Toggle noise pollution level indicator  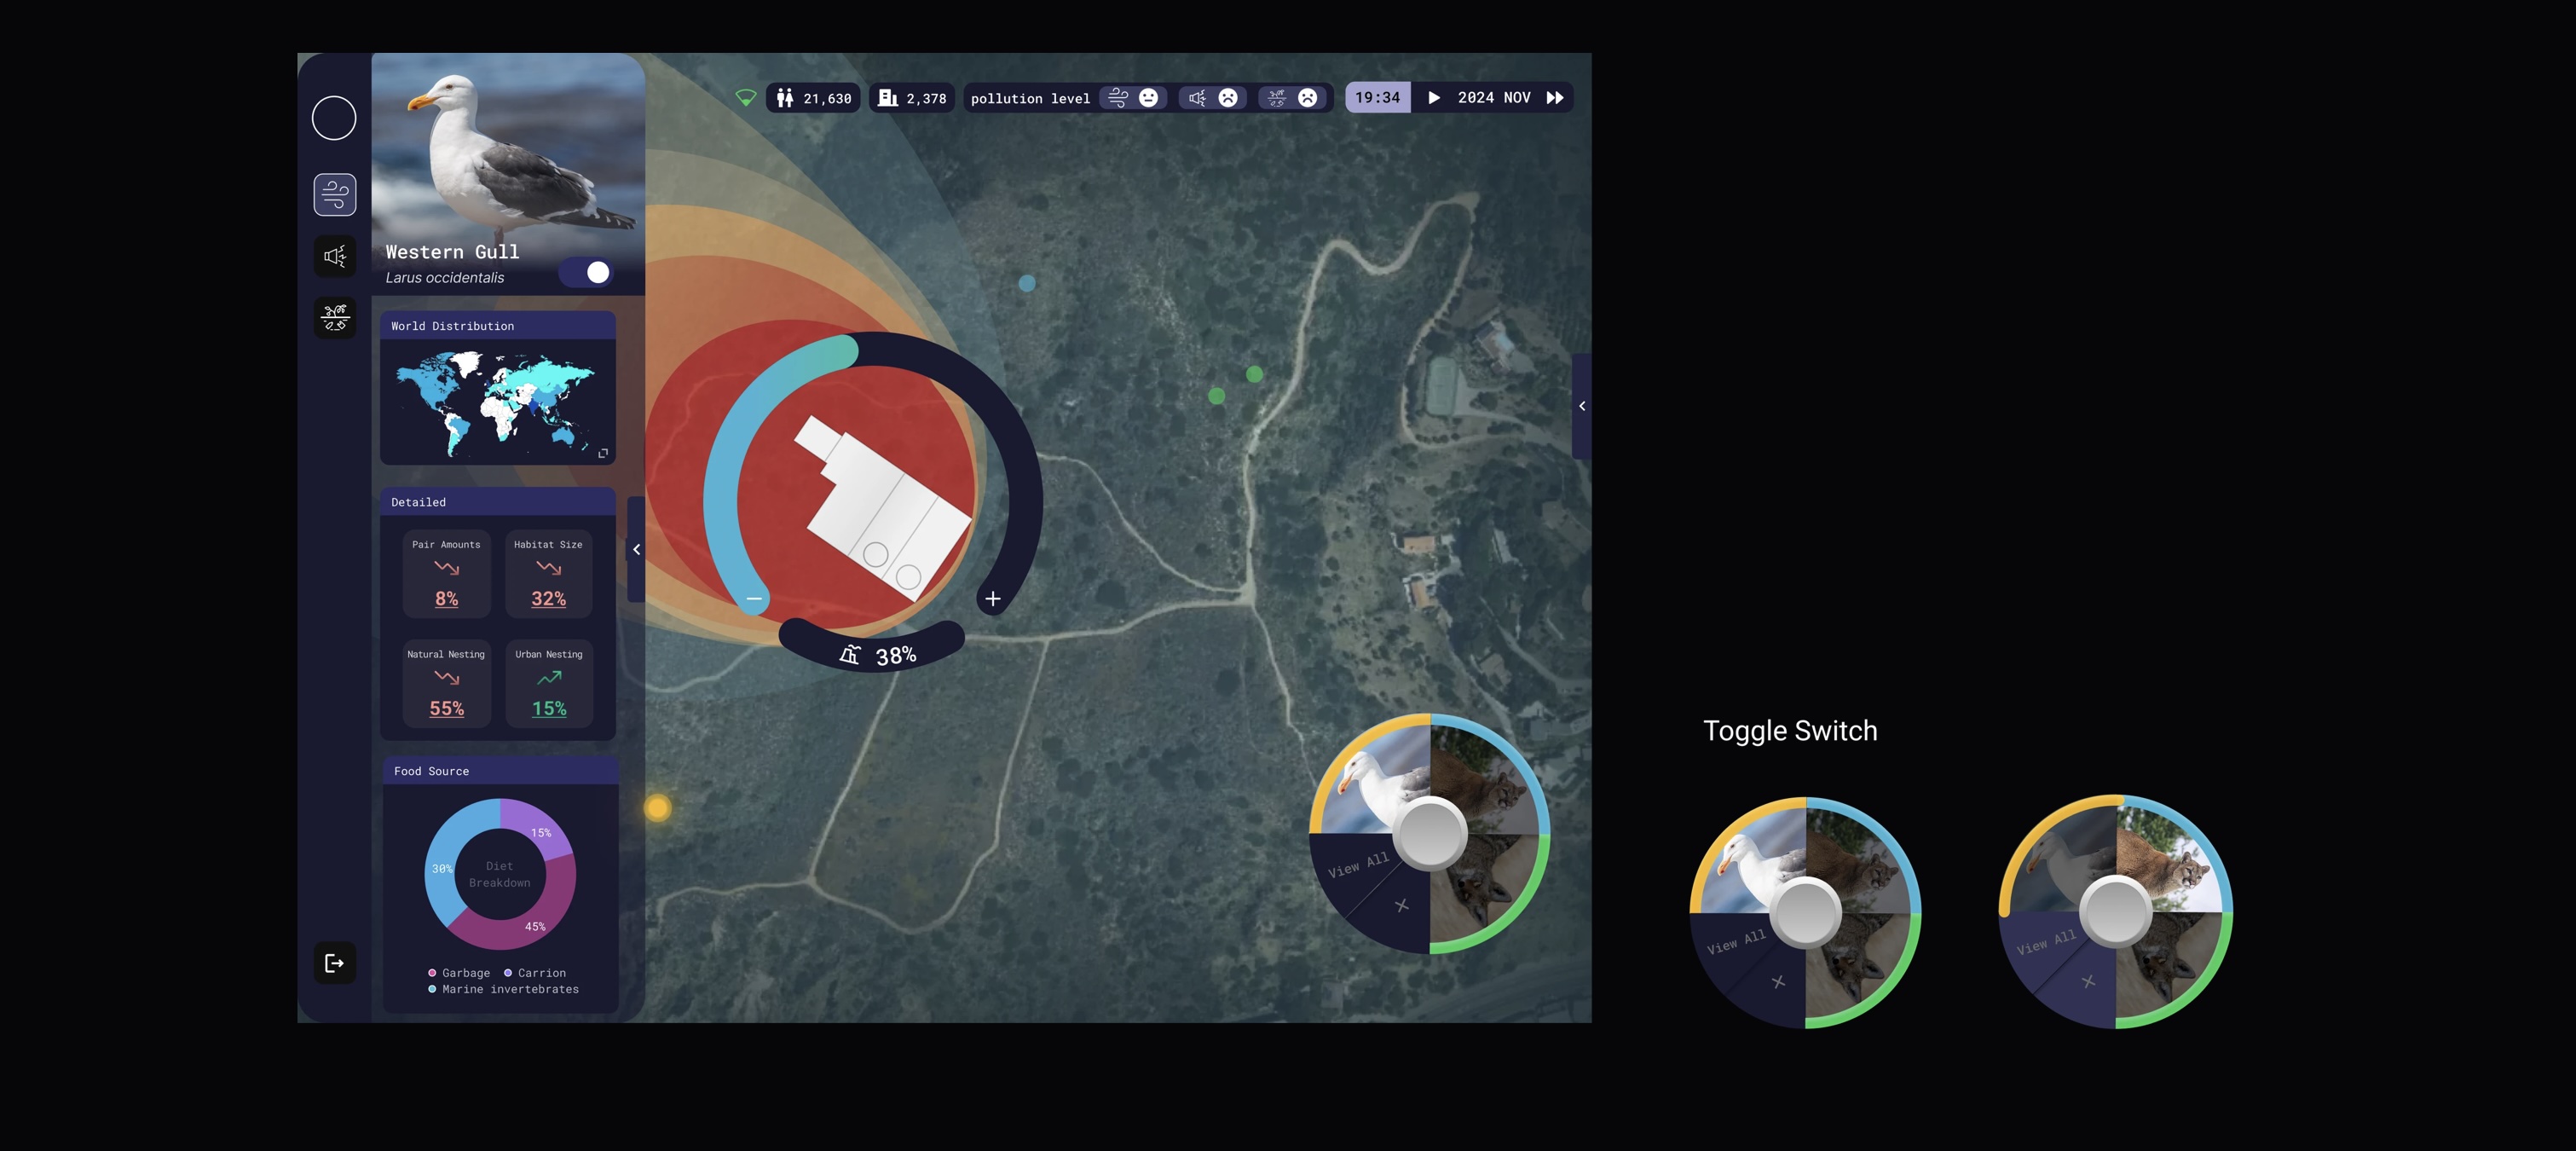pyautogui.click(x=1211, y=98)
